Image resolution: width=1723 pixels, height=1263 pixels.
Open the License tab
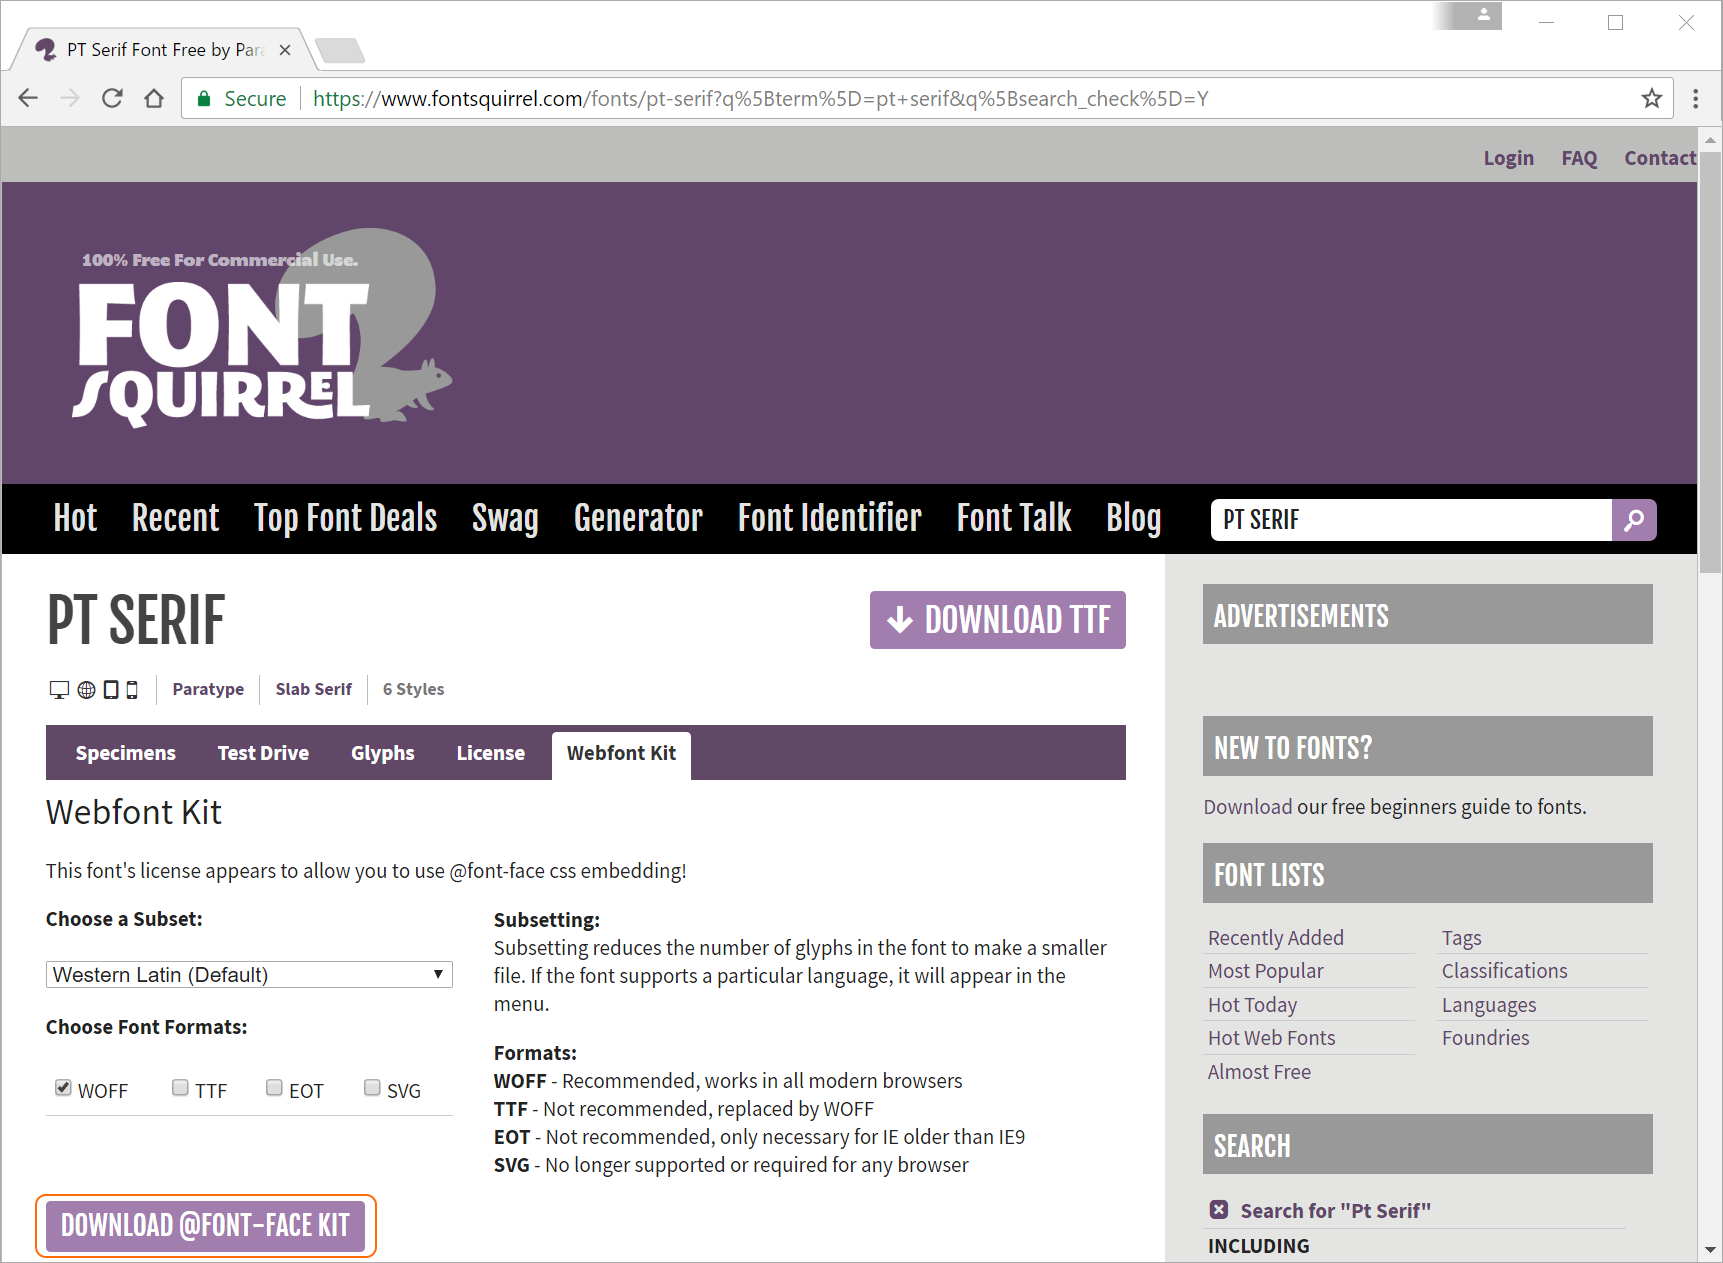491,753
